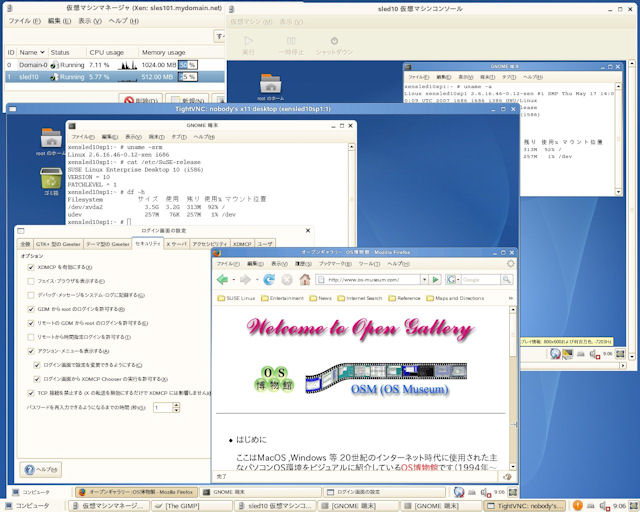Switch to the アクセシビリティ tab
The image size is (640, 512).
[x=209, y=244]
